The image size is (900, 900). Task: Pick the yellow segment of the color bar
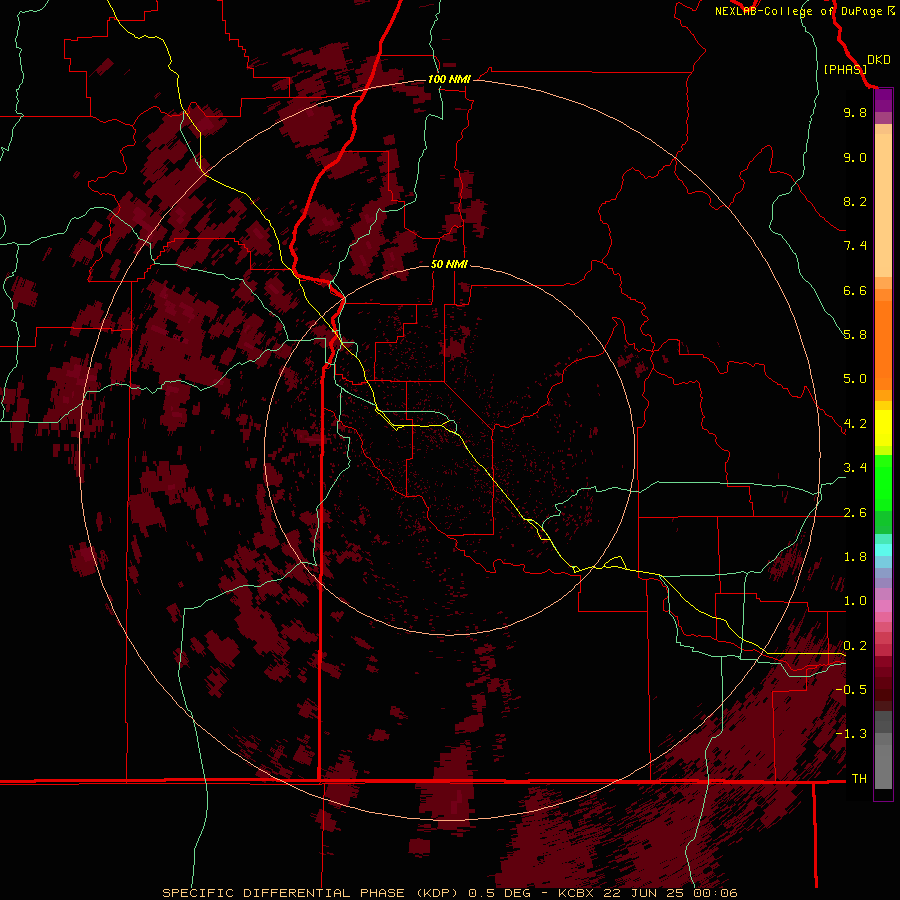click(x=883, y=428)
